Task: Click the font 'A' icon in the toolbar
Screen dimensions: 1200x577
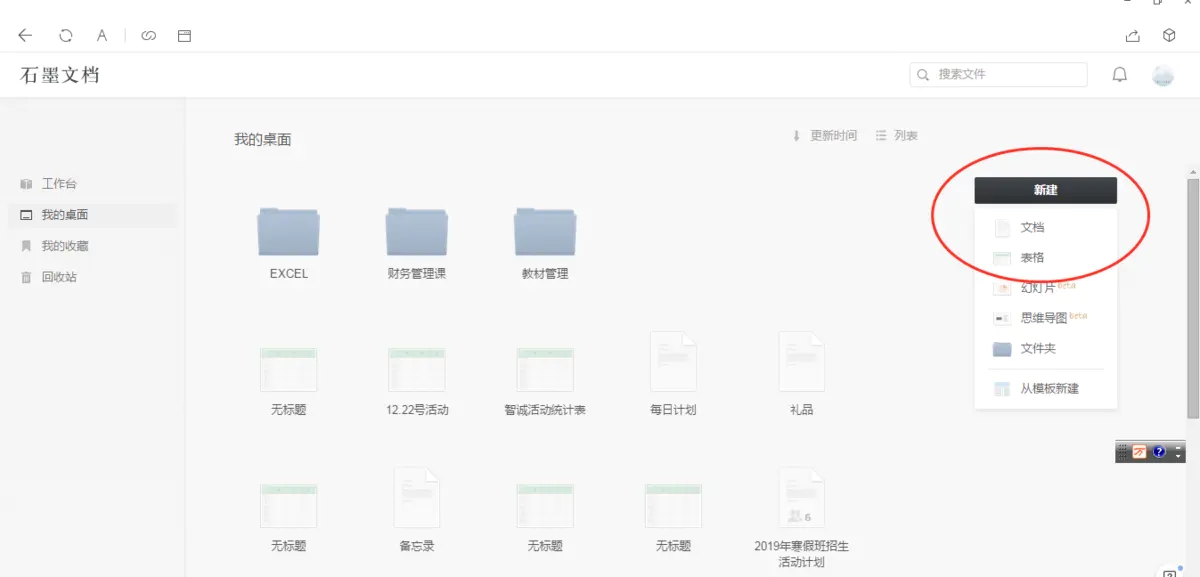Action: [101, 35]
